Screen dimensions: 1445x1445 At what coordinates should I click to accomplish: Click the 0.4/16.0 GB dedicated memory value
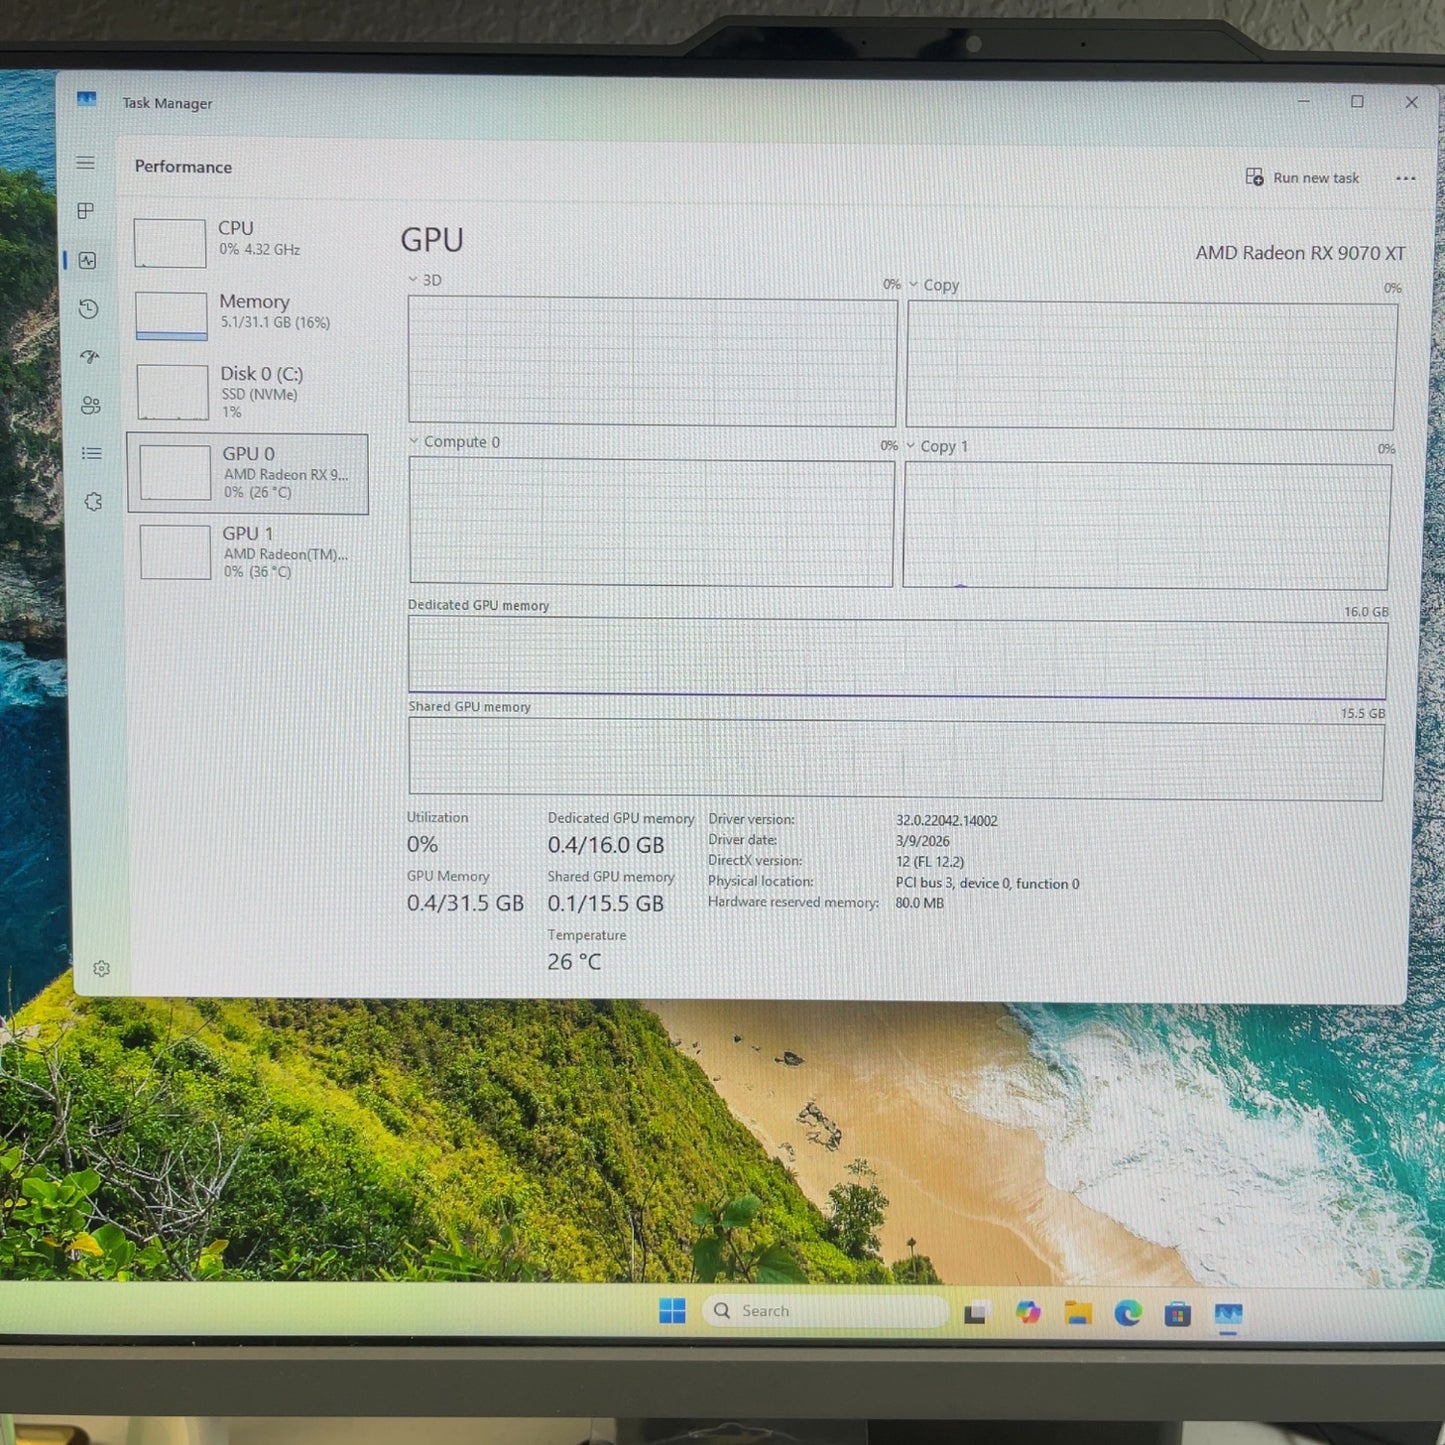(x=606, y=845)
